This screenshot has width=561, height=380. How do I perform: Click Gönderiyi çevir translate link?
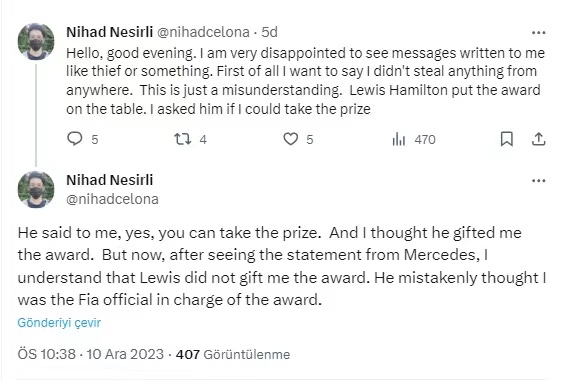click(x=59, y=323)
